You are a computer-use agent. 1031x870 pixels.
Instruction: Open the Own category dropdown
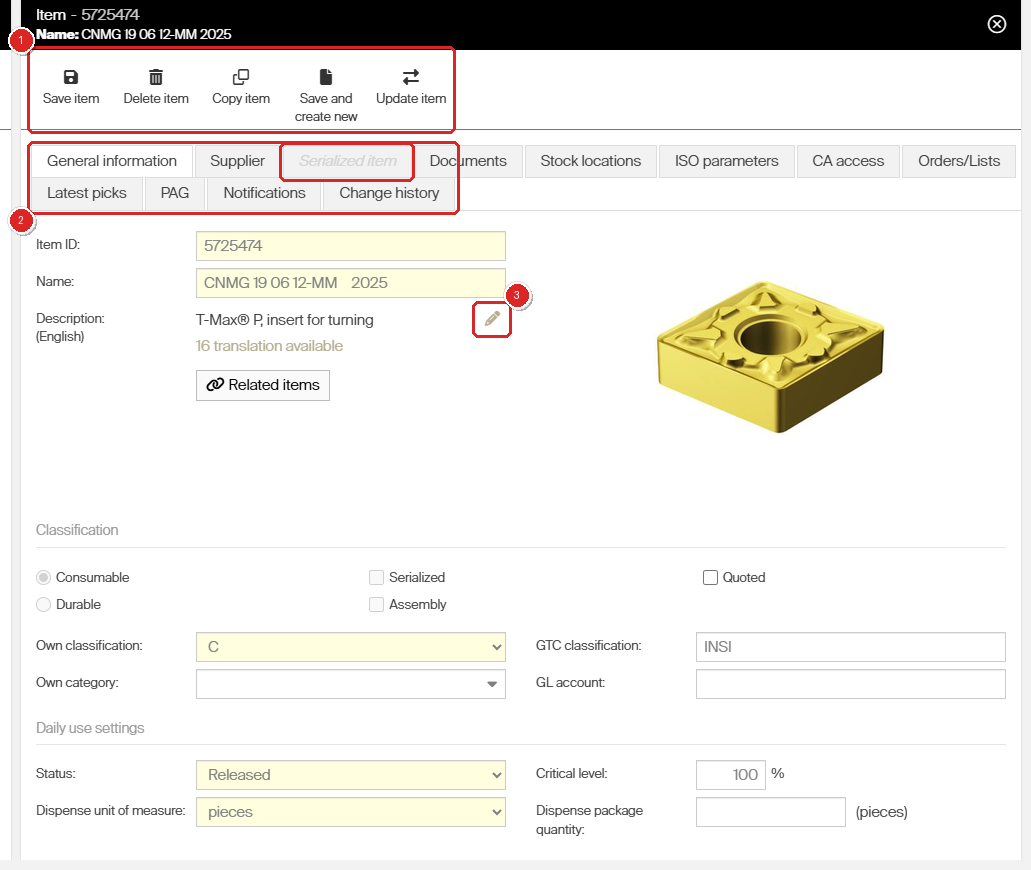pos(350,684)
